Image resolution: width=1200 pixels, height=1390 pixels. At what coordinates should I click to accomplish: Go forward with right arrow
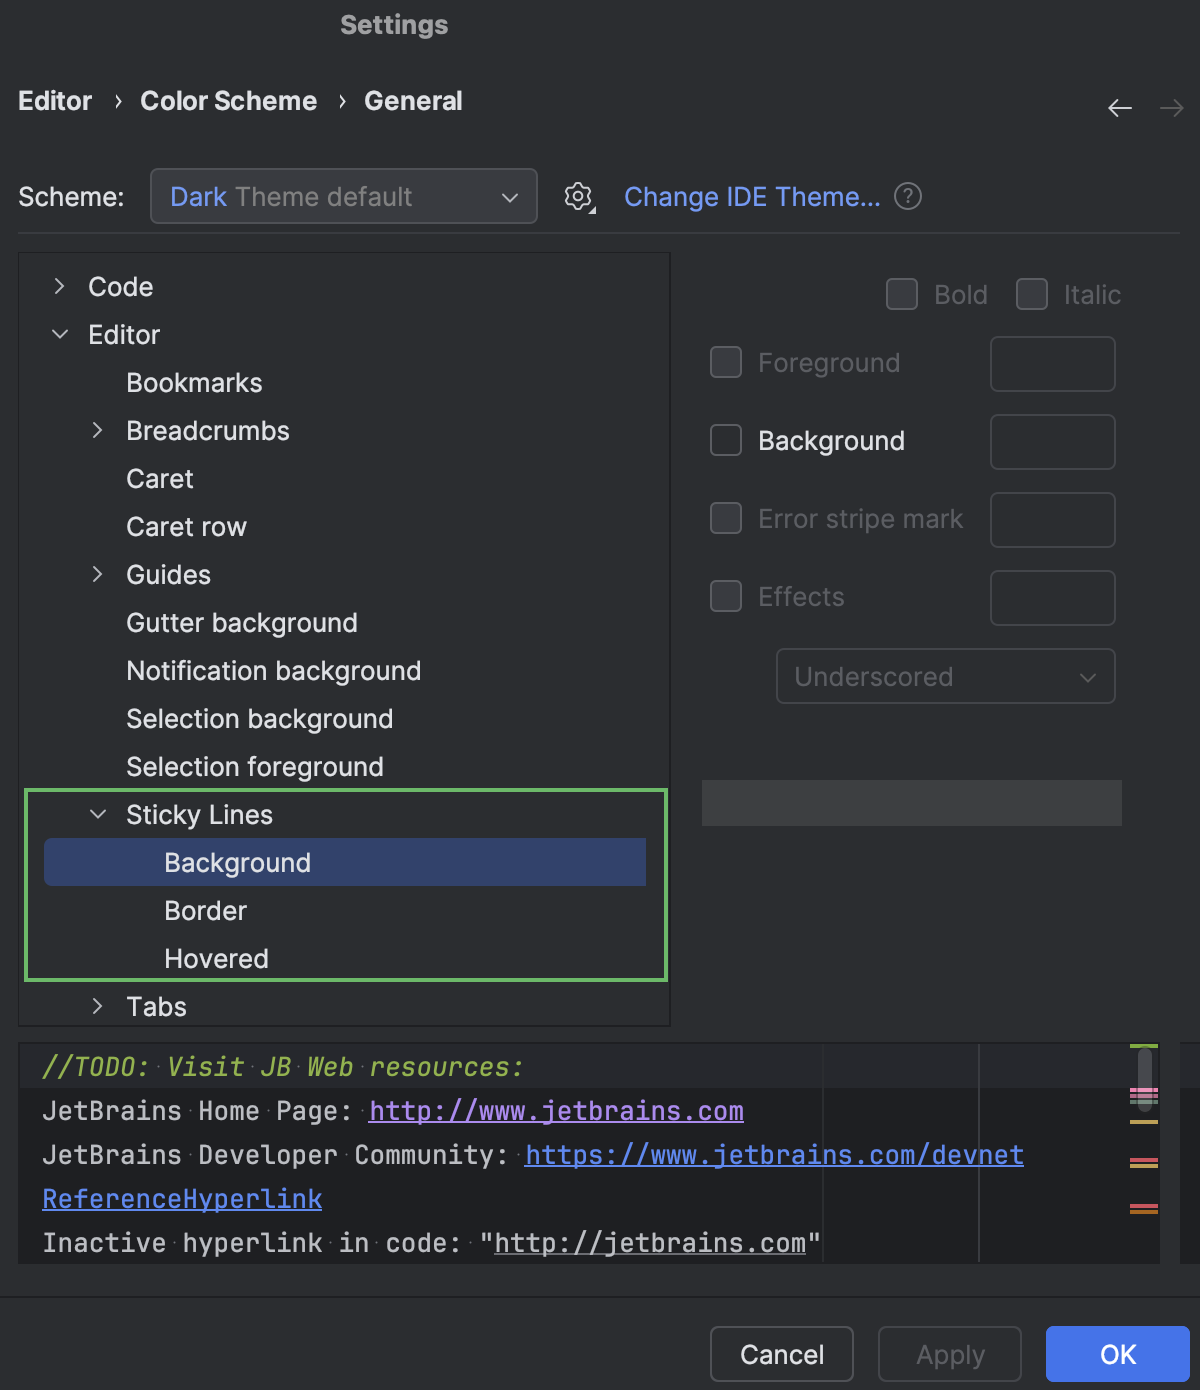point(1171,108)
